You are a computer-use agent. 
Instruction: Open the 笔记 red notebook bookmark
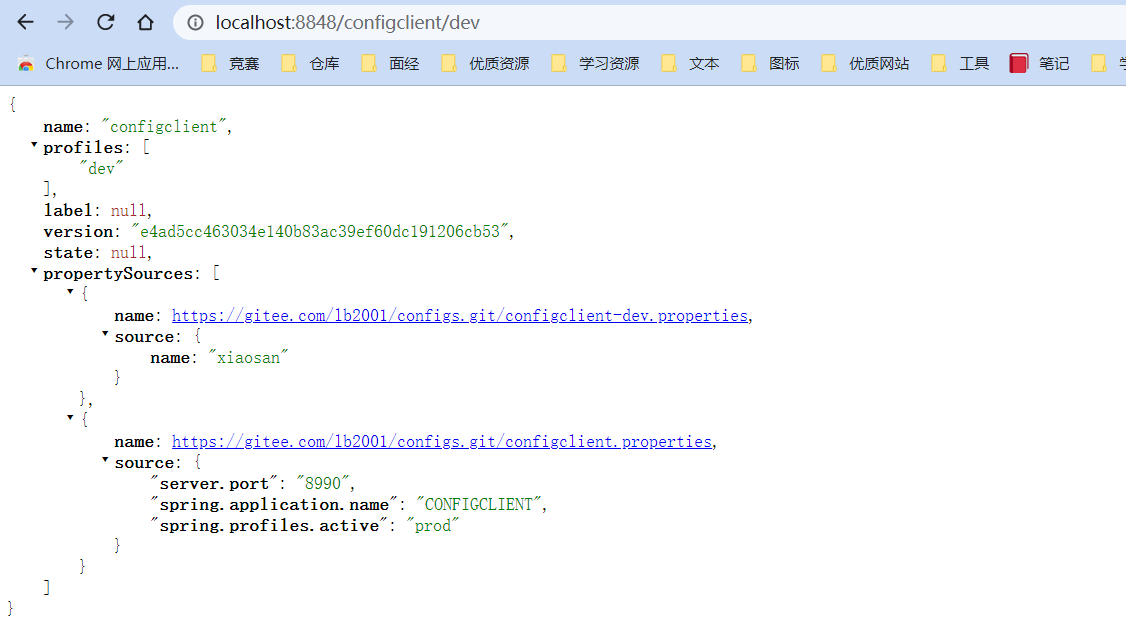click(1039, 64)
